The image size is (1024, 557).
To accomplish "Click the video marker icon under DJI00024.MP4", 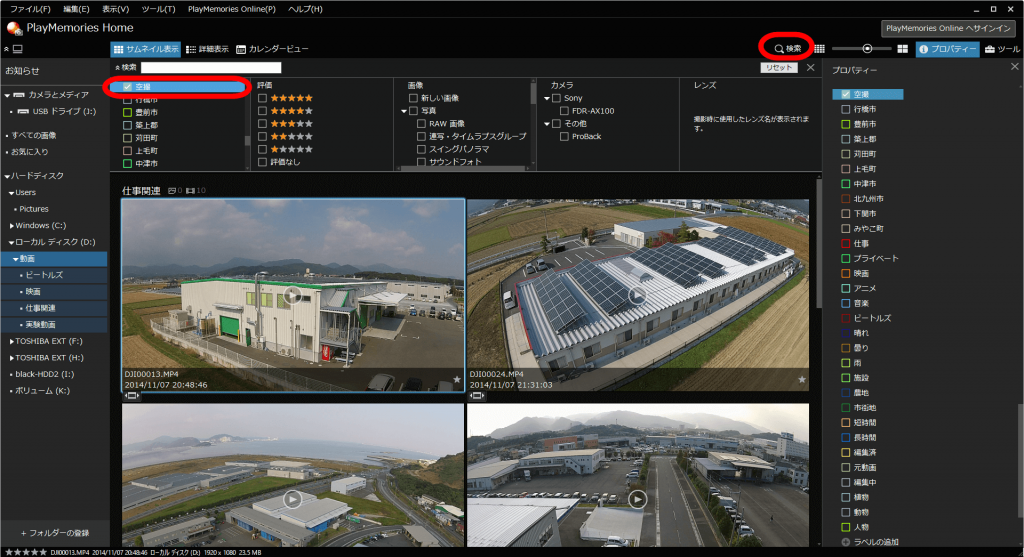I will (x=477, y=396).
